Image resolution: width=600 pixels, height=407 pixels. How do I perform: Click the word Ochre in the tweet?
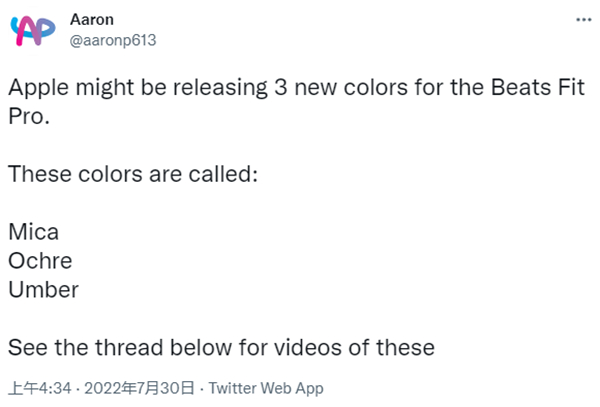click(39, 260)
